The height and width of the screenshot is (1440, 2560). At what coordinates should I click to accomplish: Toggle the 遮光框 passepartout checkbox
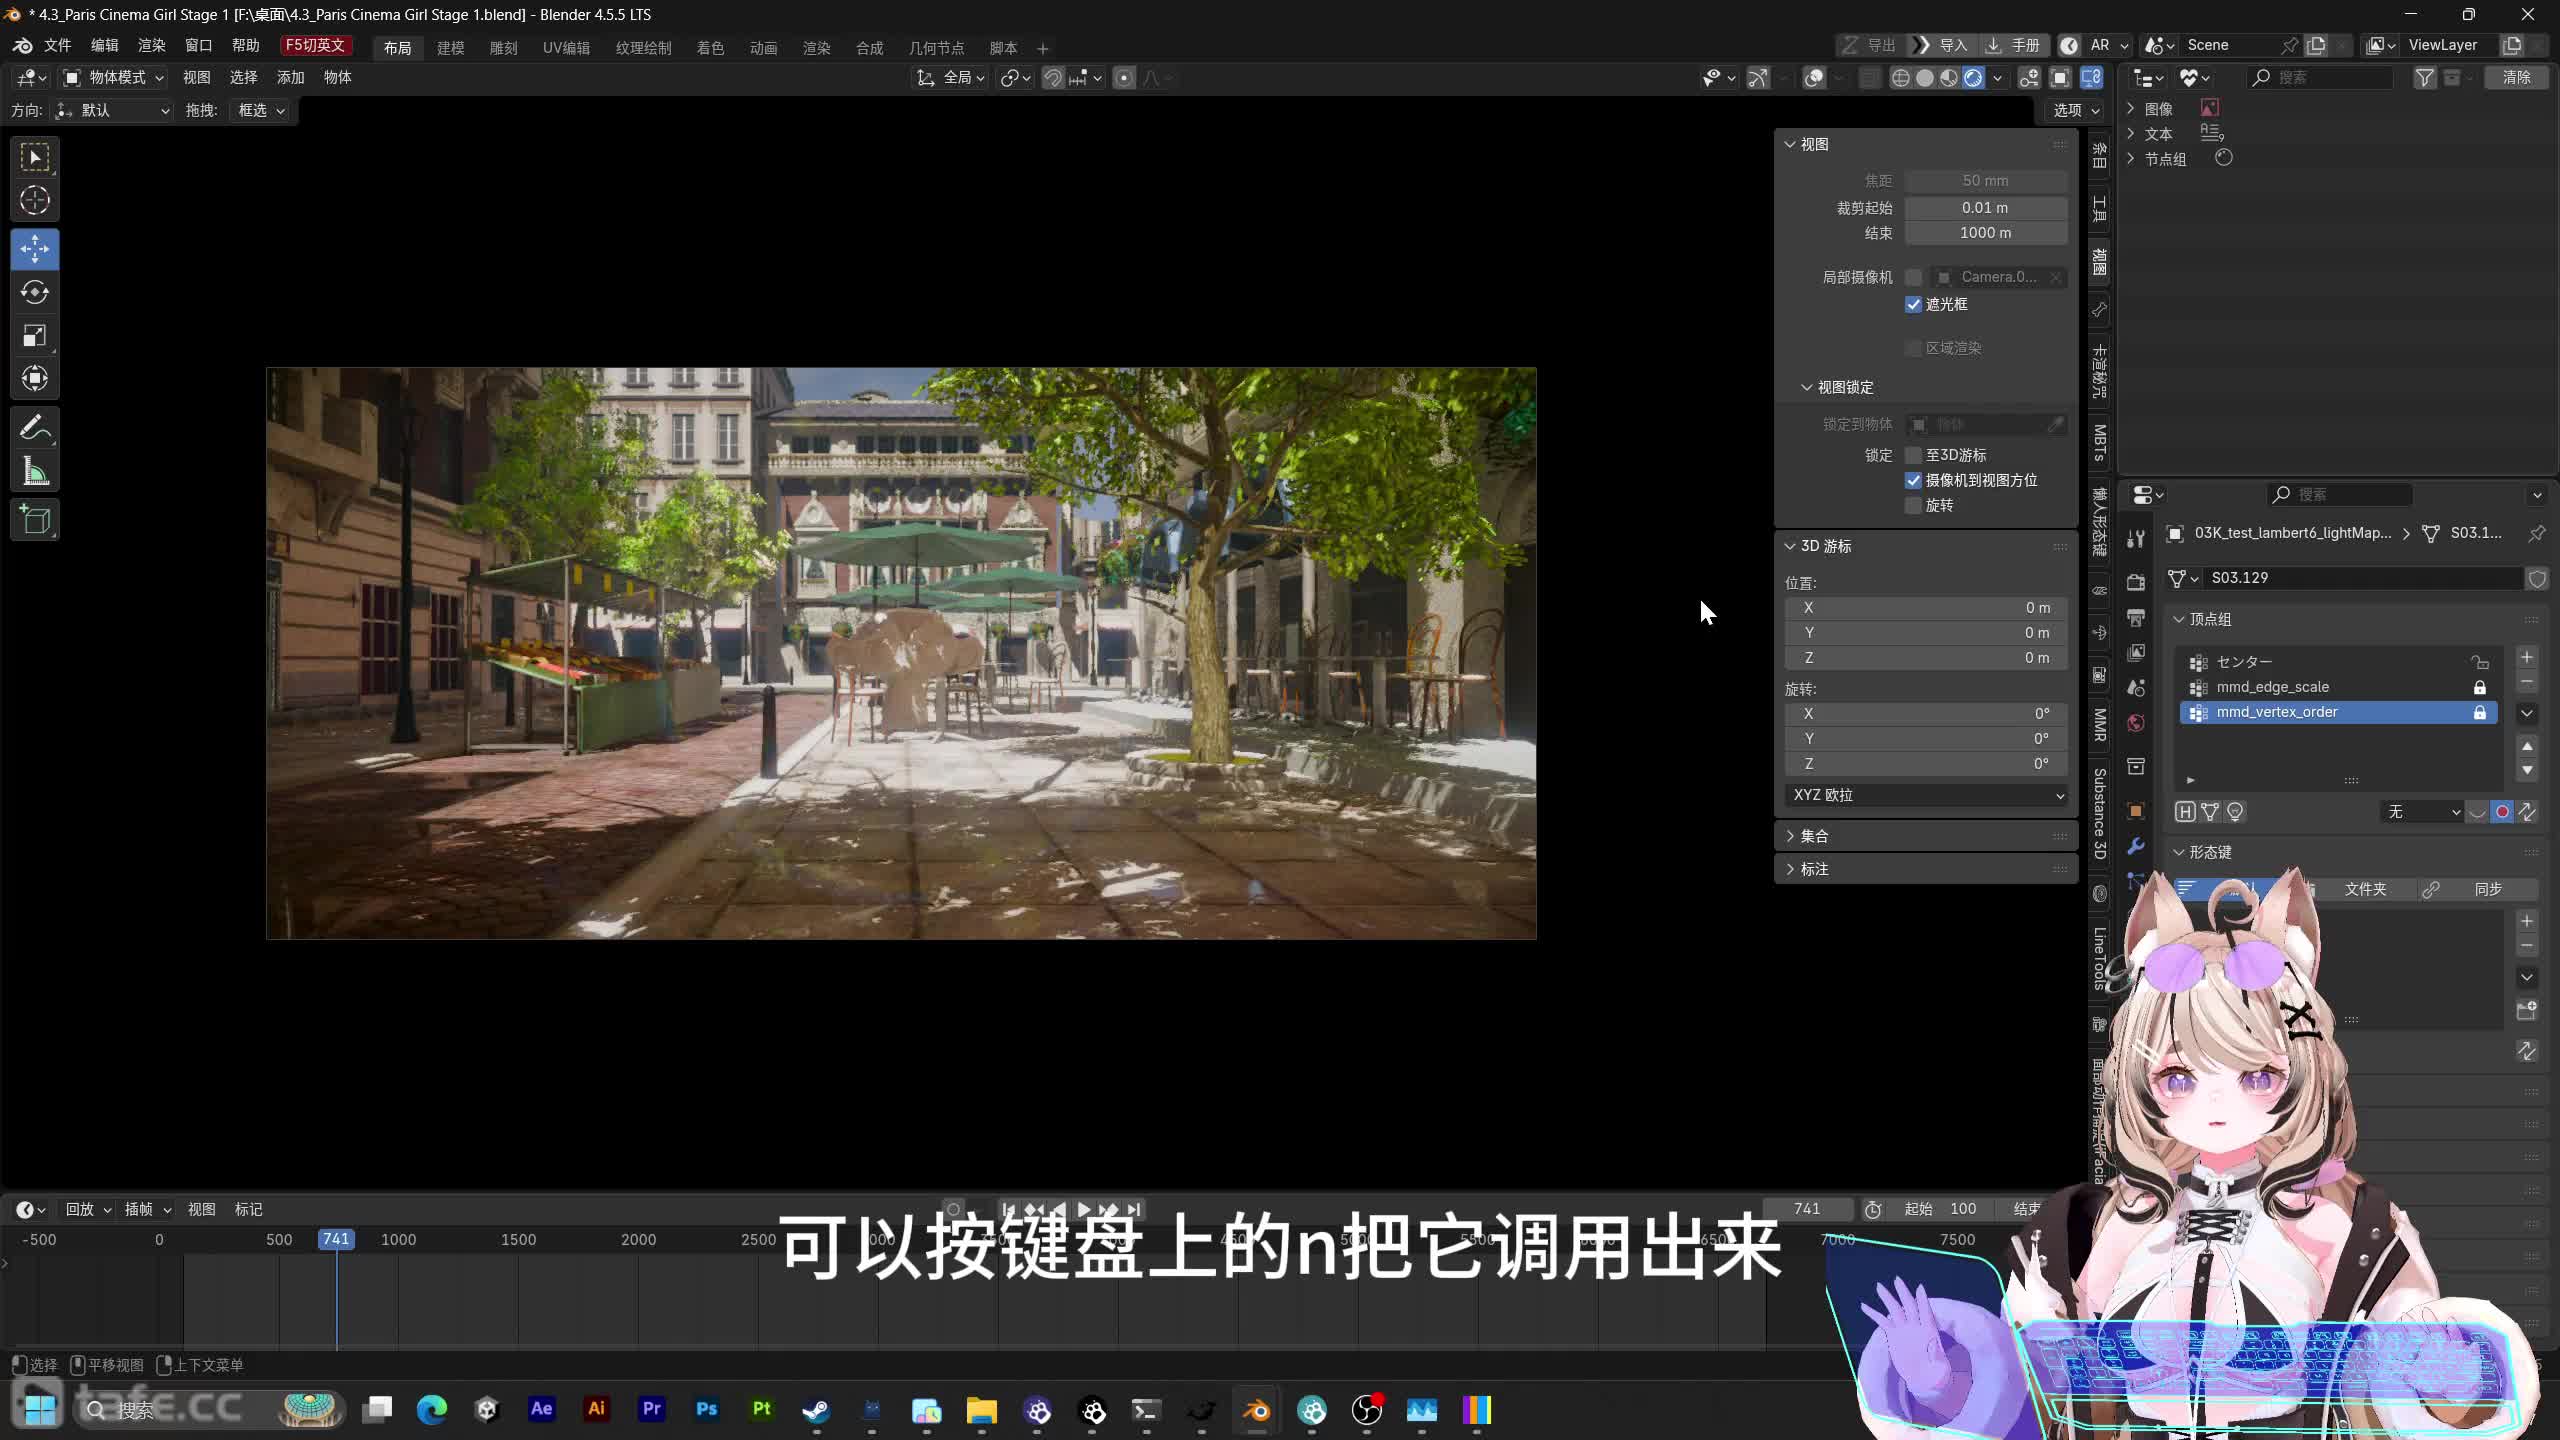(1914, 305)
